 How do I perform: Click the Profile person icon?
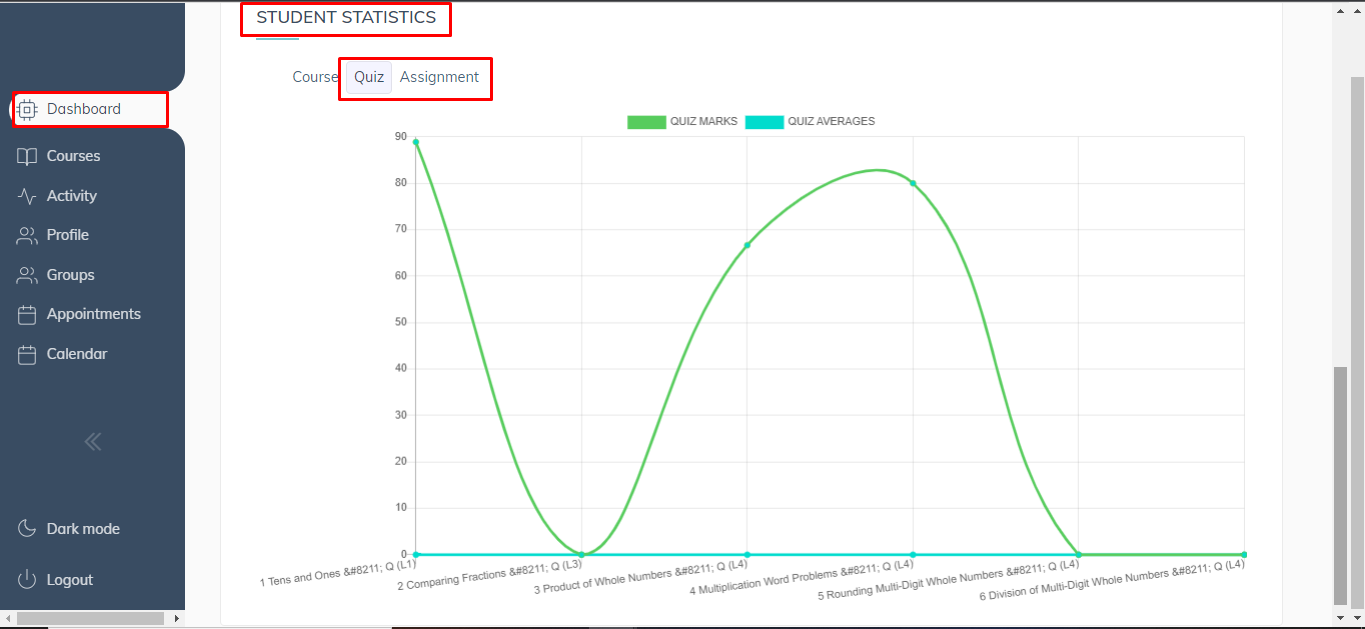[27, 235]
